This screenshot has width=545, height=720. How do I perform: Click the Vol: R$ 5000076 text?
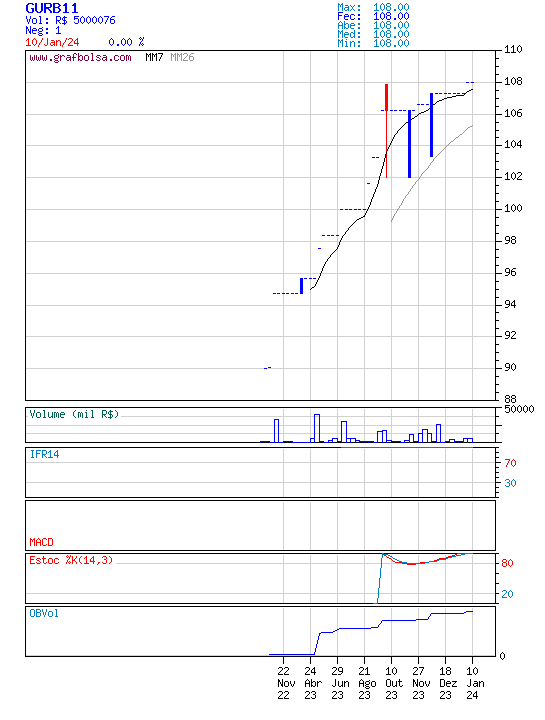pyautogui.click(x=70, y=20)
